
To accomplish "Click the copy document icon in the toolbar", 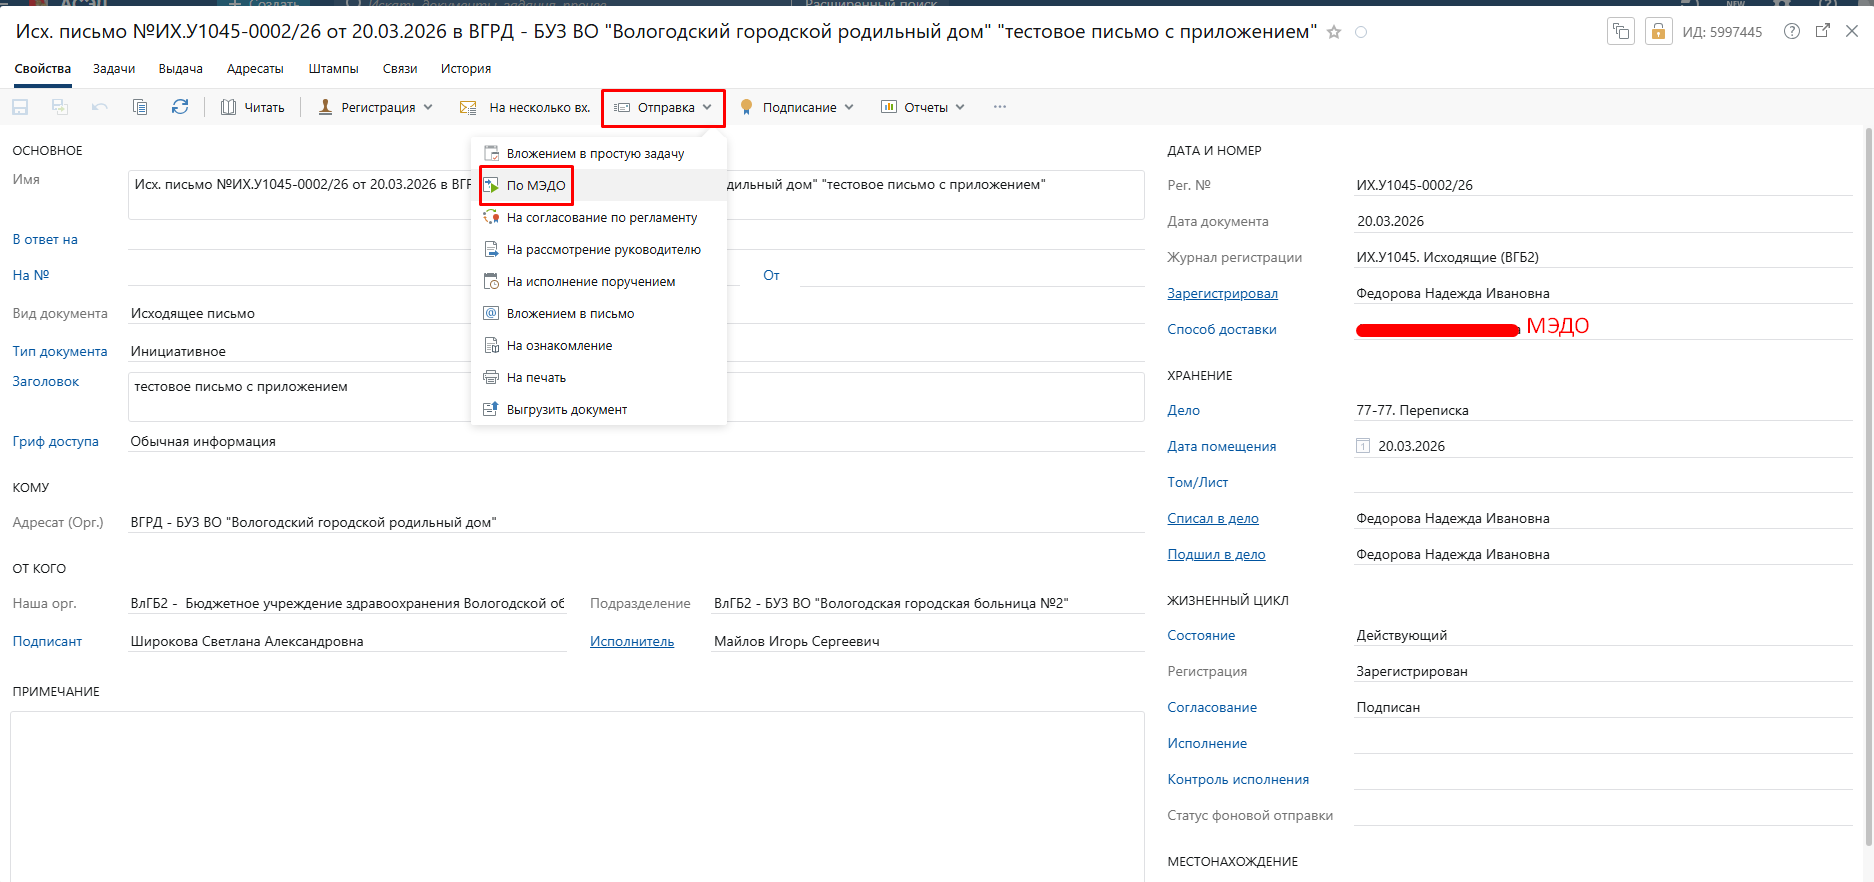I will [x=140, y=107].
